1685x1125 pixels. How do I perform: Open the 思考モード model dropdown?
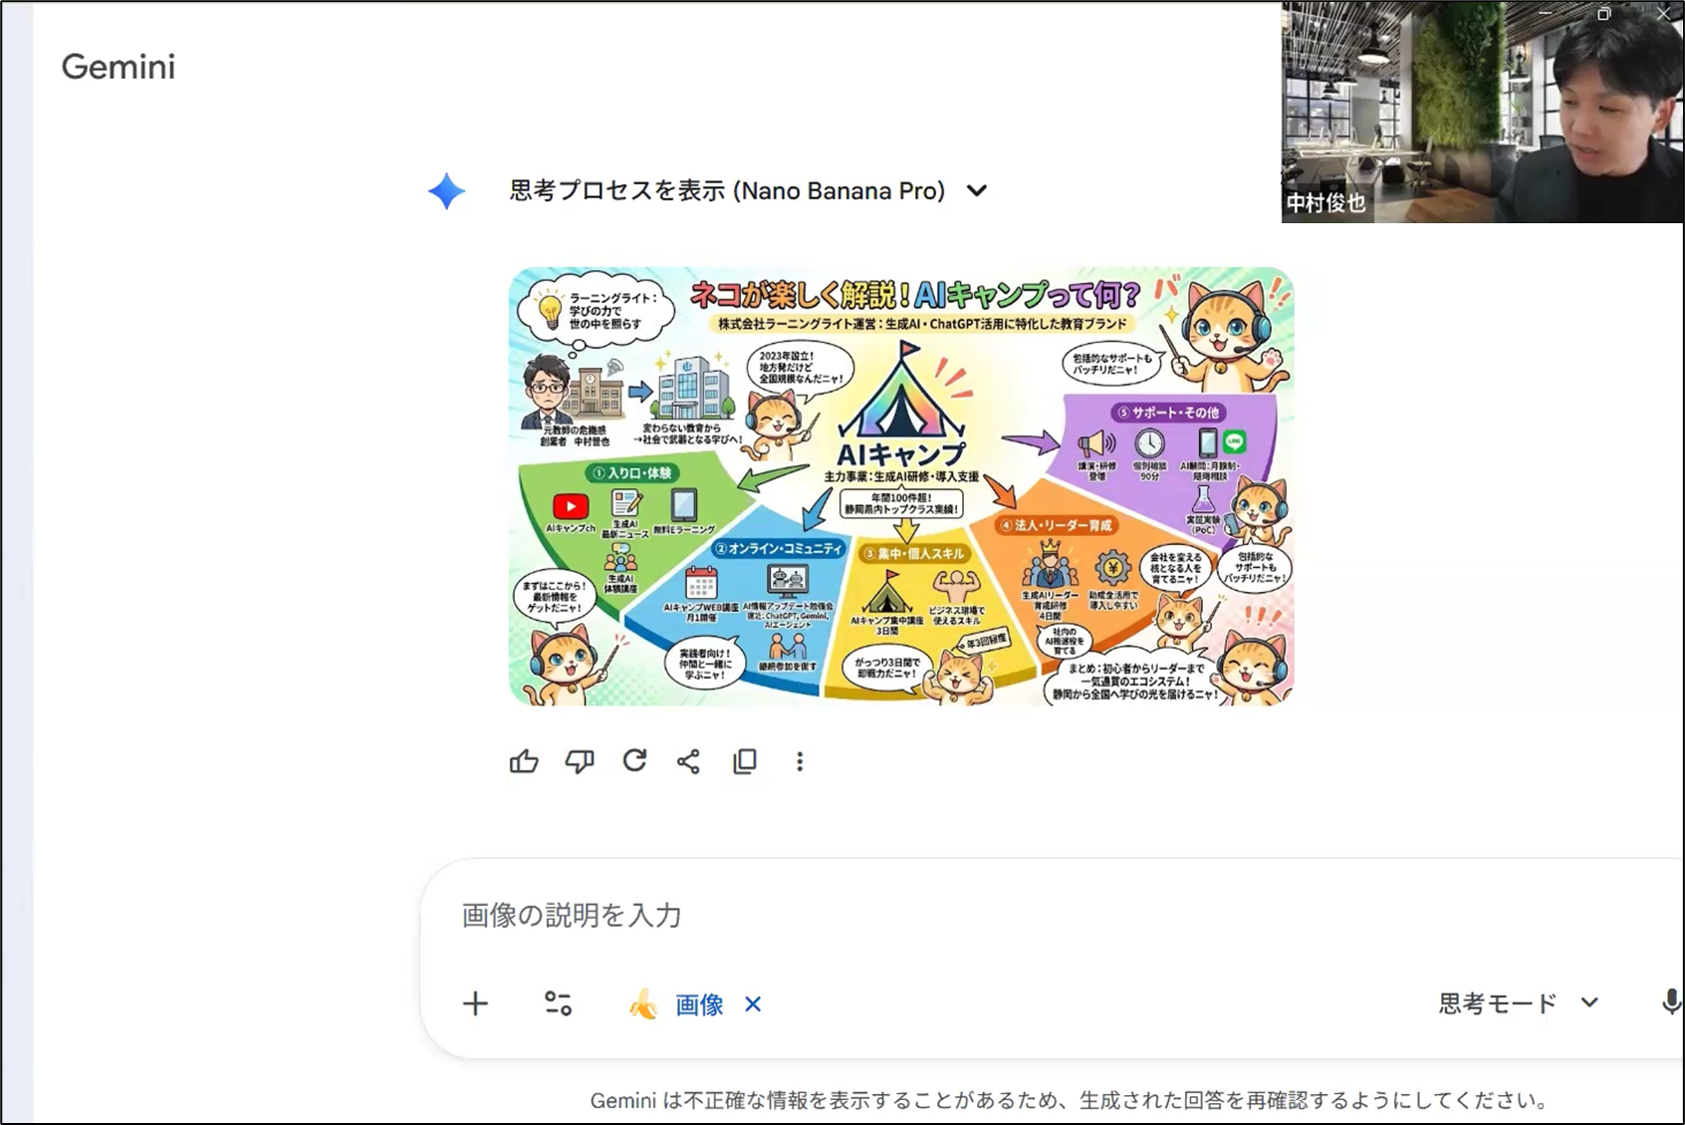click(1518, 1003)
